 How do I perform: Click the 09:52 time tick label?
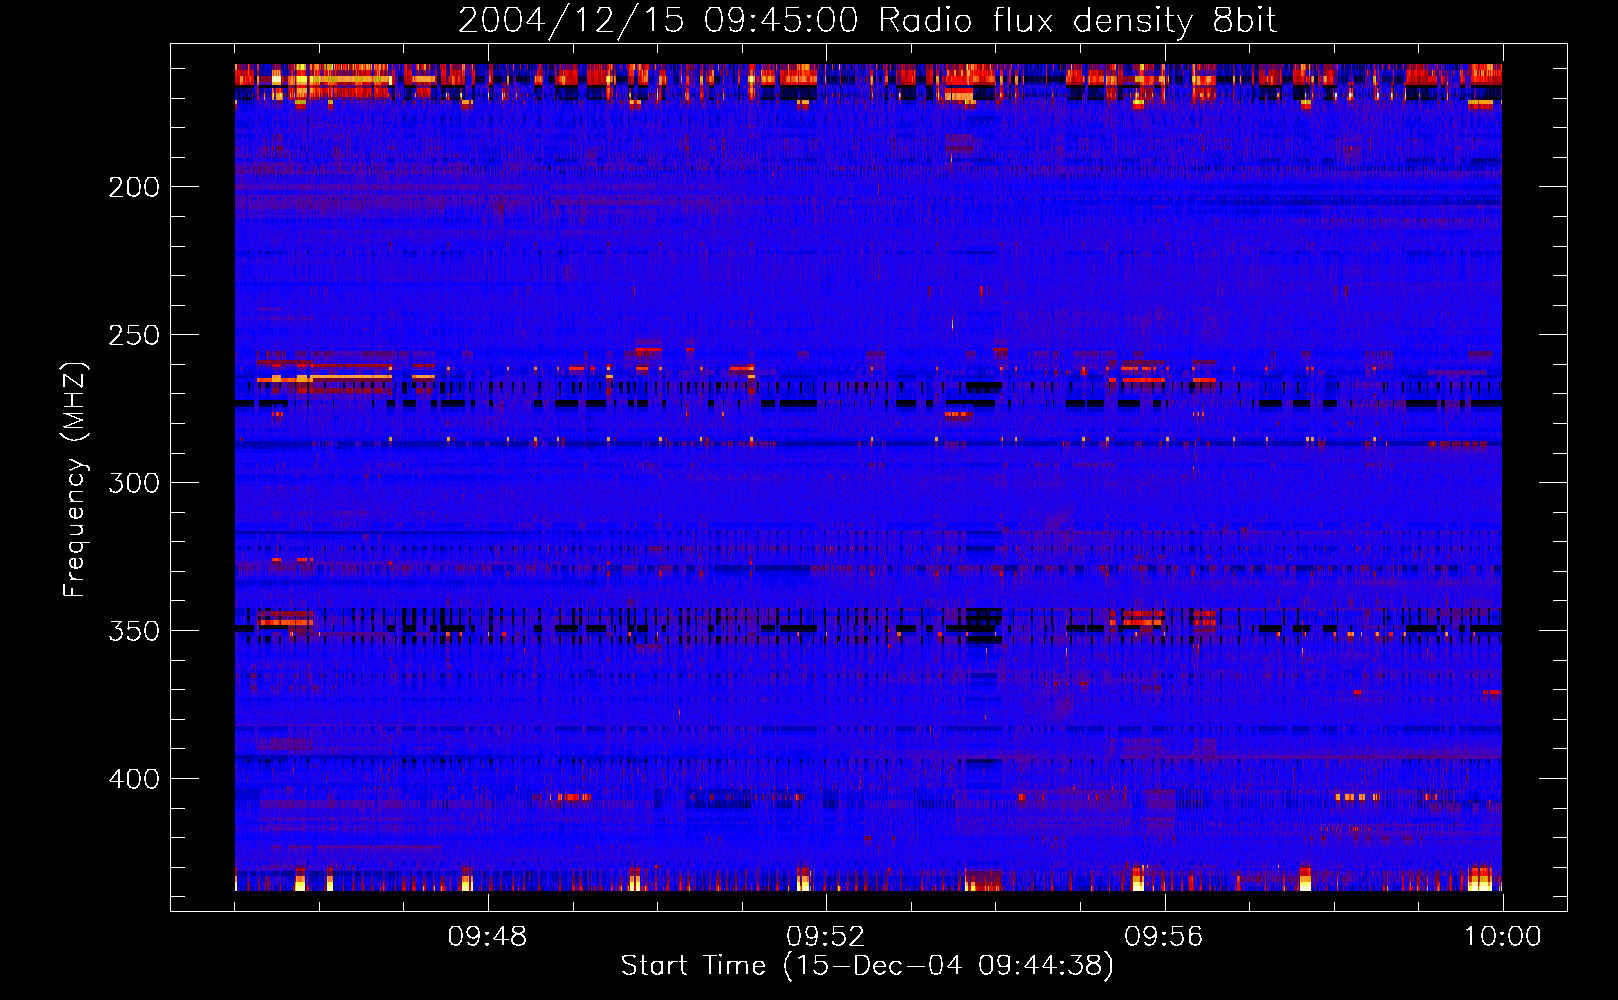pyautogui.click(x=826, y=937)
